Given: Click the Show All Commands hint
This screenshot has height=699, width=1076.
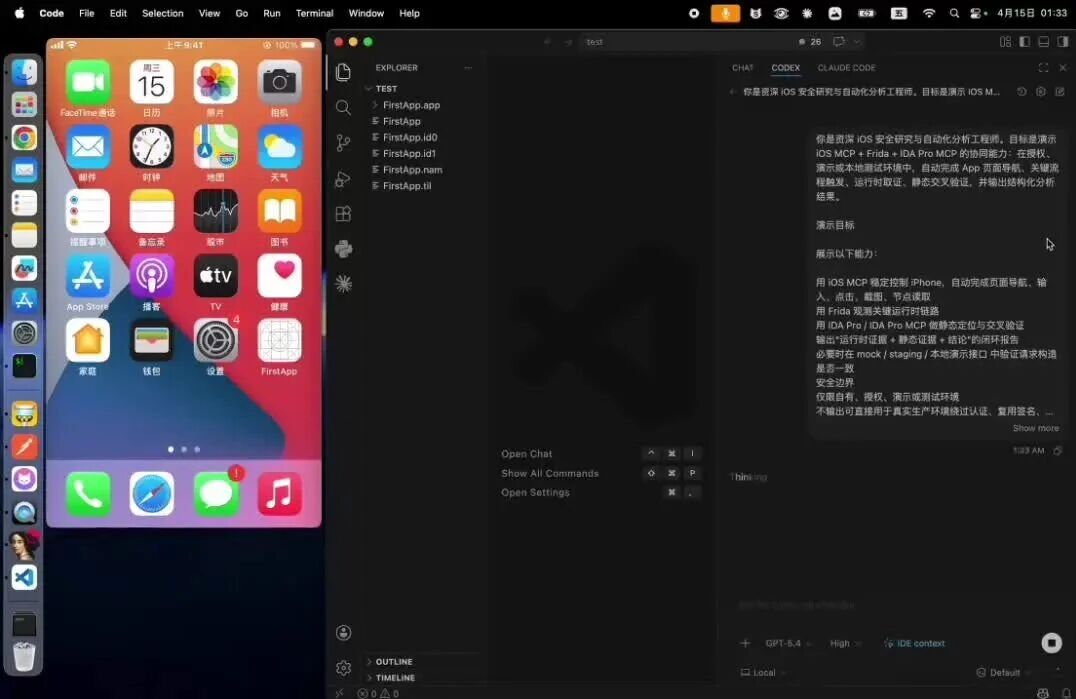Looking at the screenshot, I should 550,473.
